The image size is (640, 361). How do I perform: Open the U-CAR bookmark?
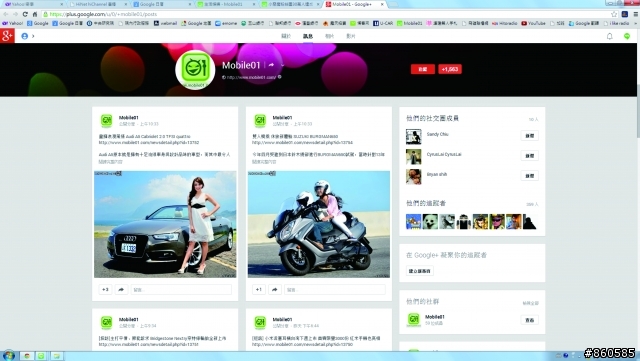coord(383,23)
